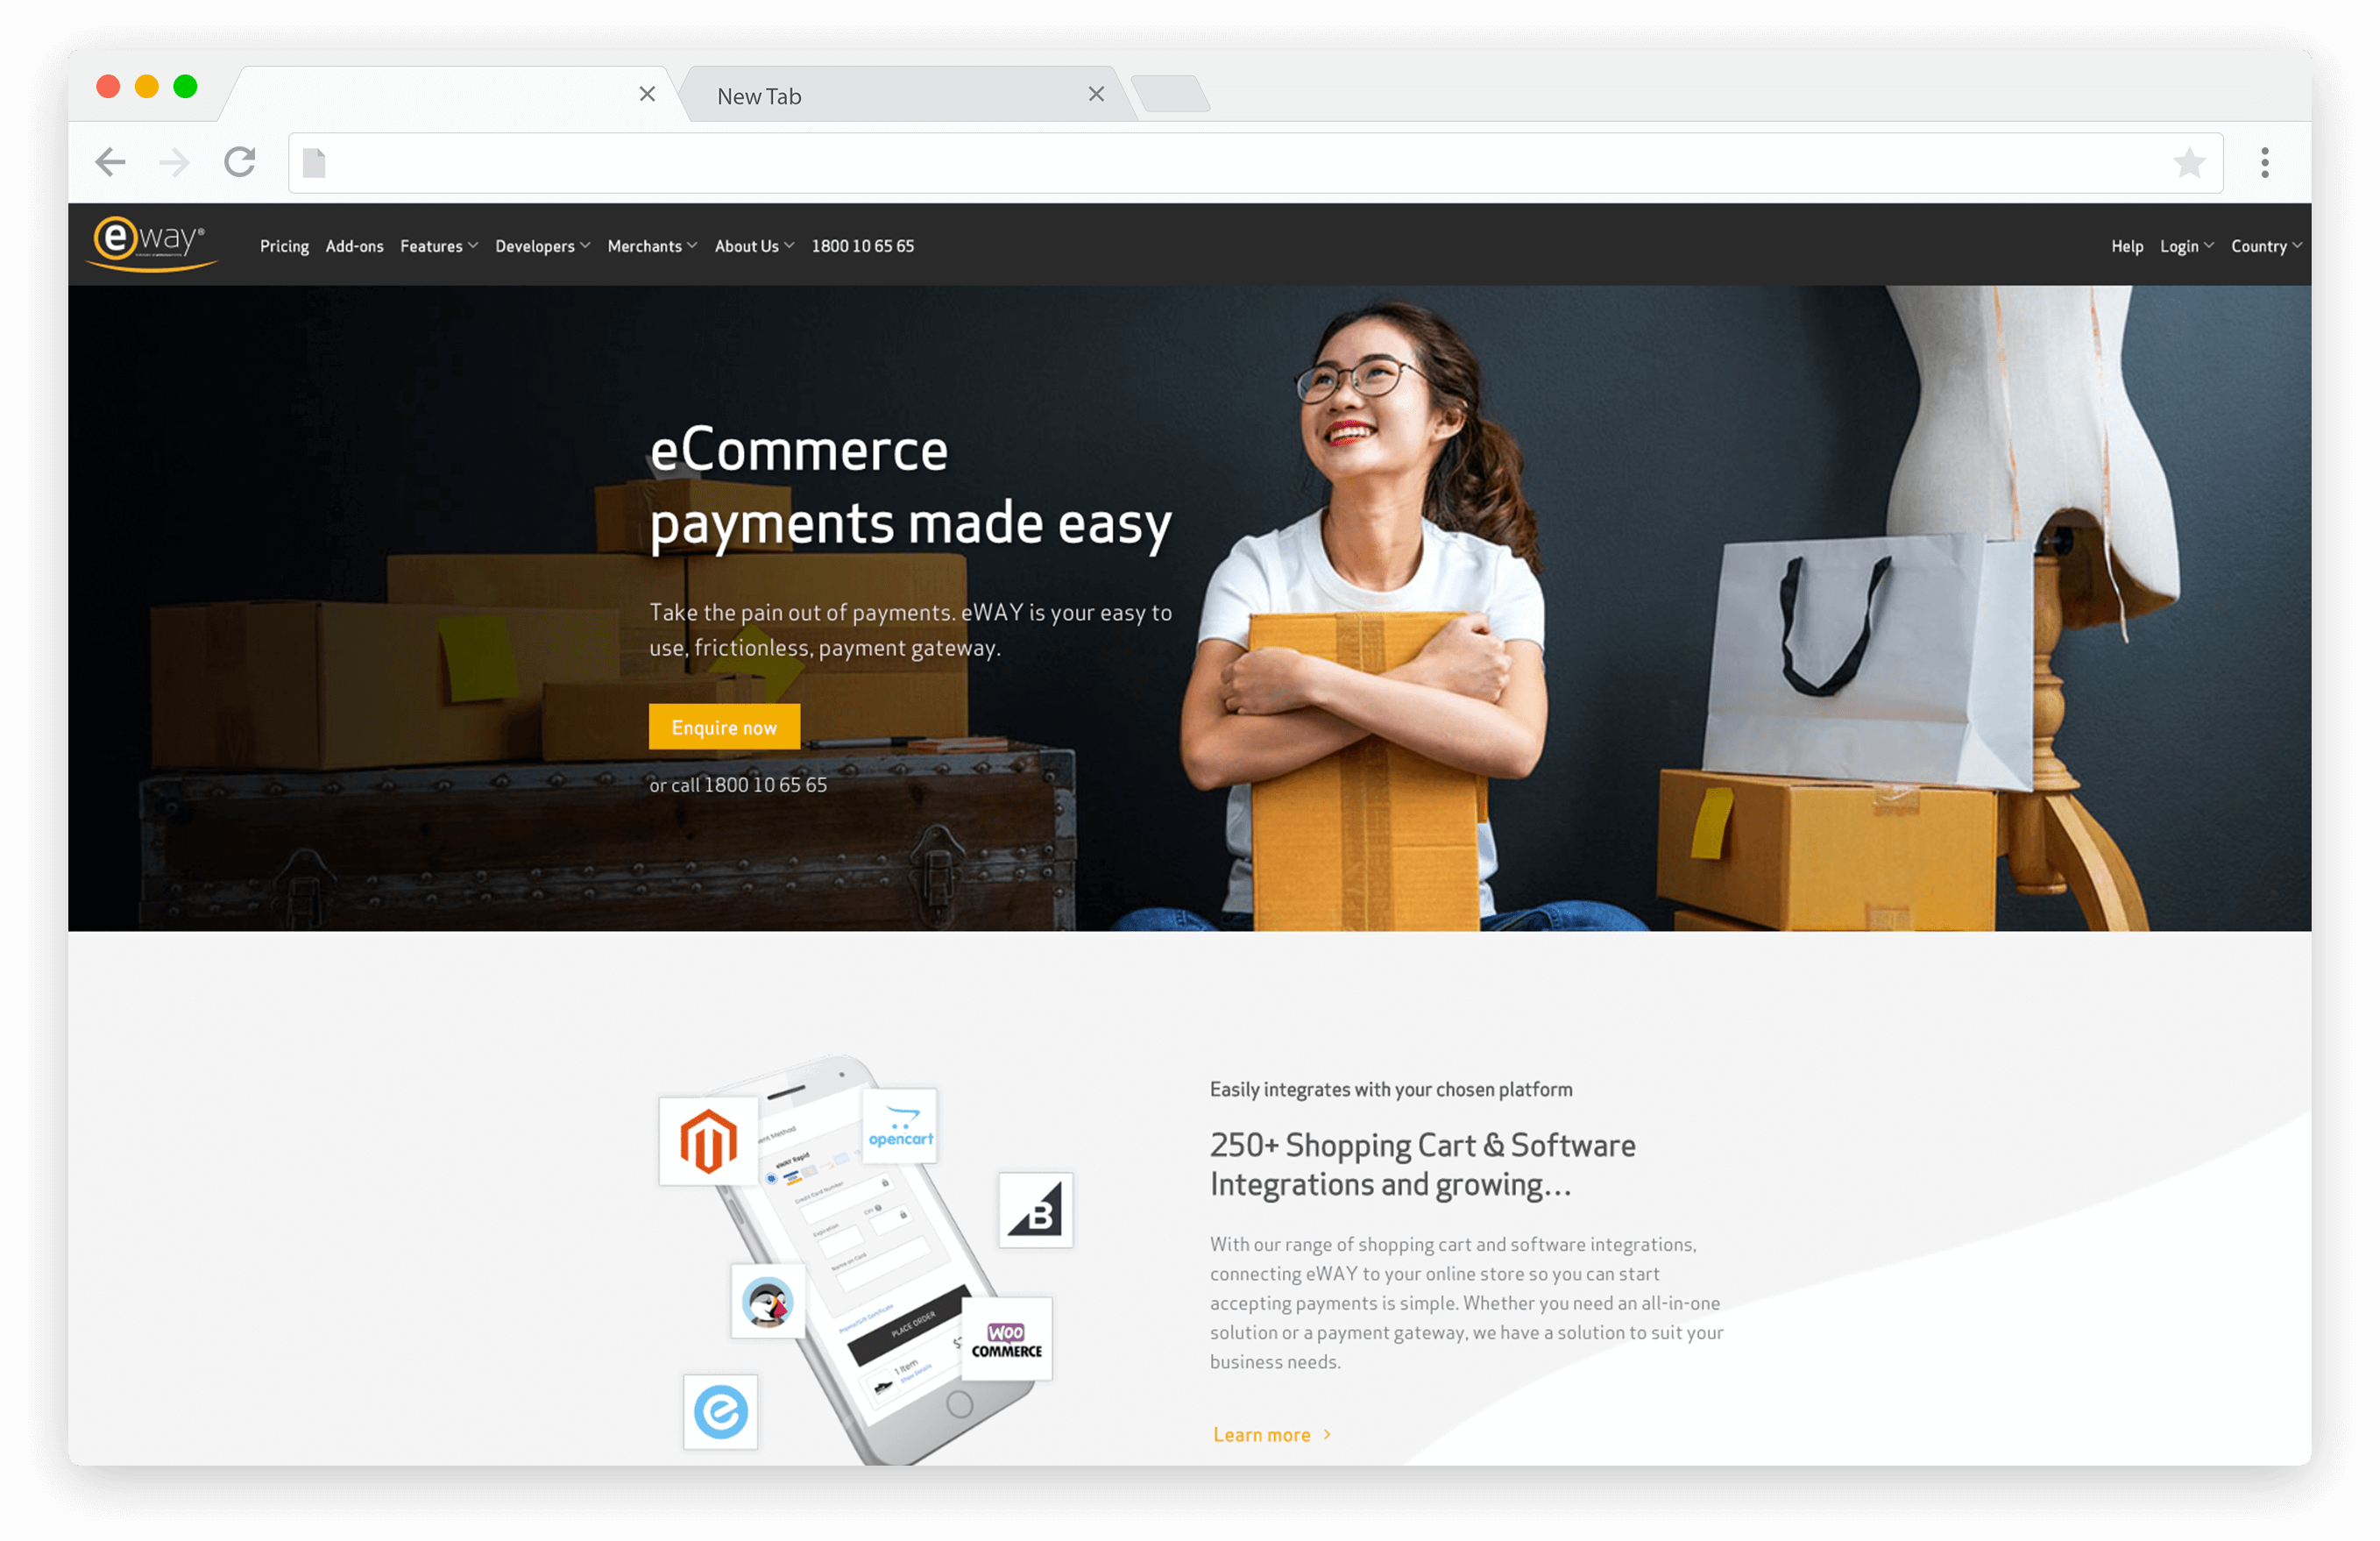Open the About Us menu
Screen dimensions: 2380x1541
pyautogui.click(x=749, y=245)
